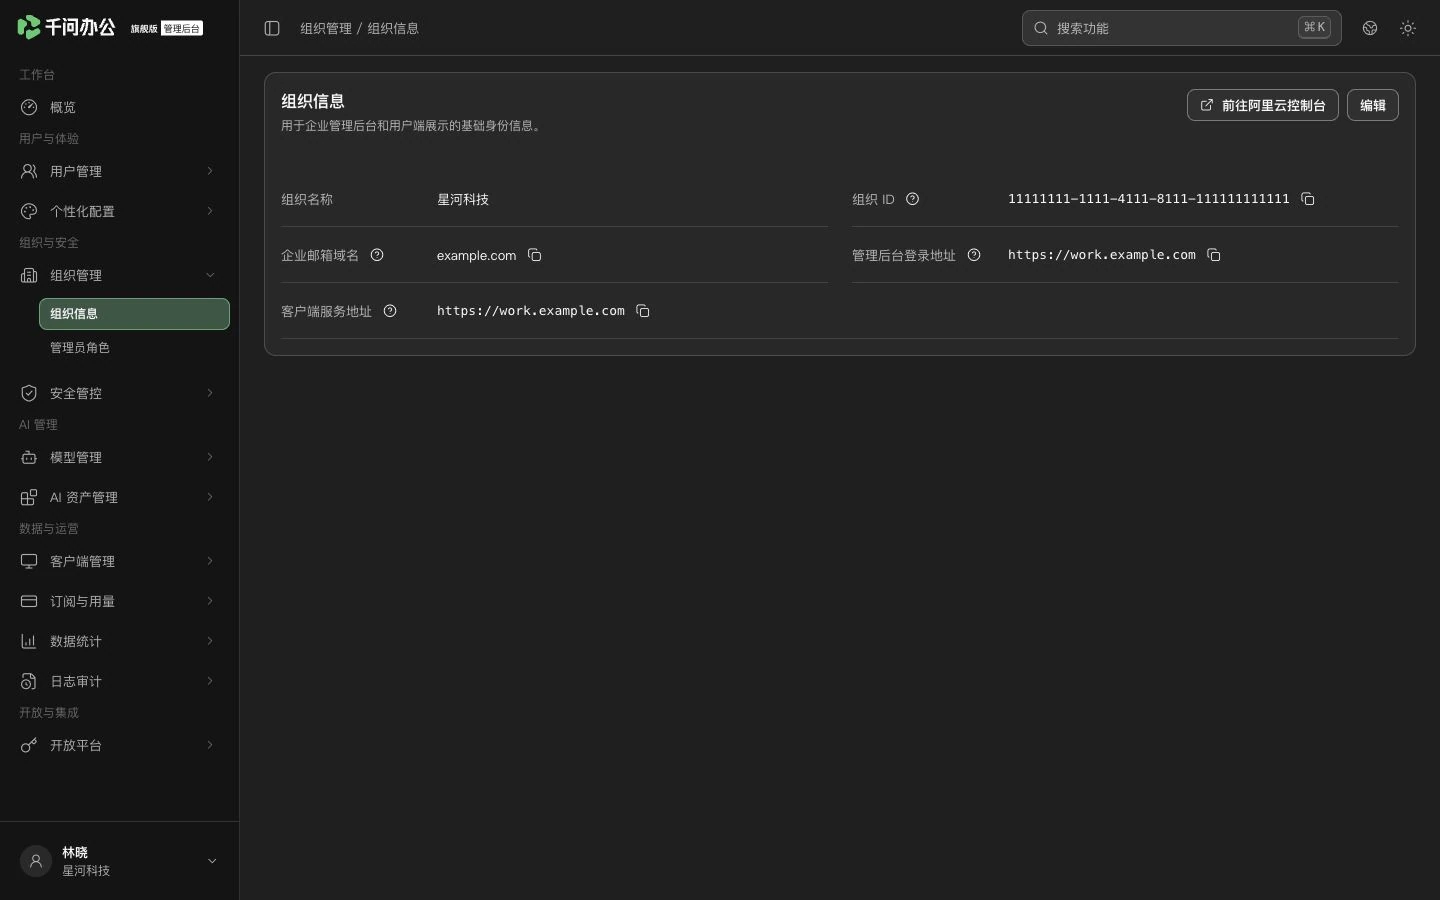Click the language globe icon in header
The image size is (1440, 900).
1370,28
